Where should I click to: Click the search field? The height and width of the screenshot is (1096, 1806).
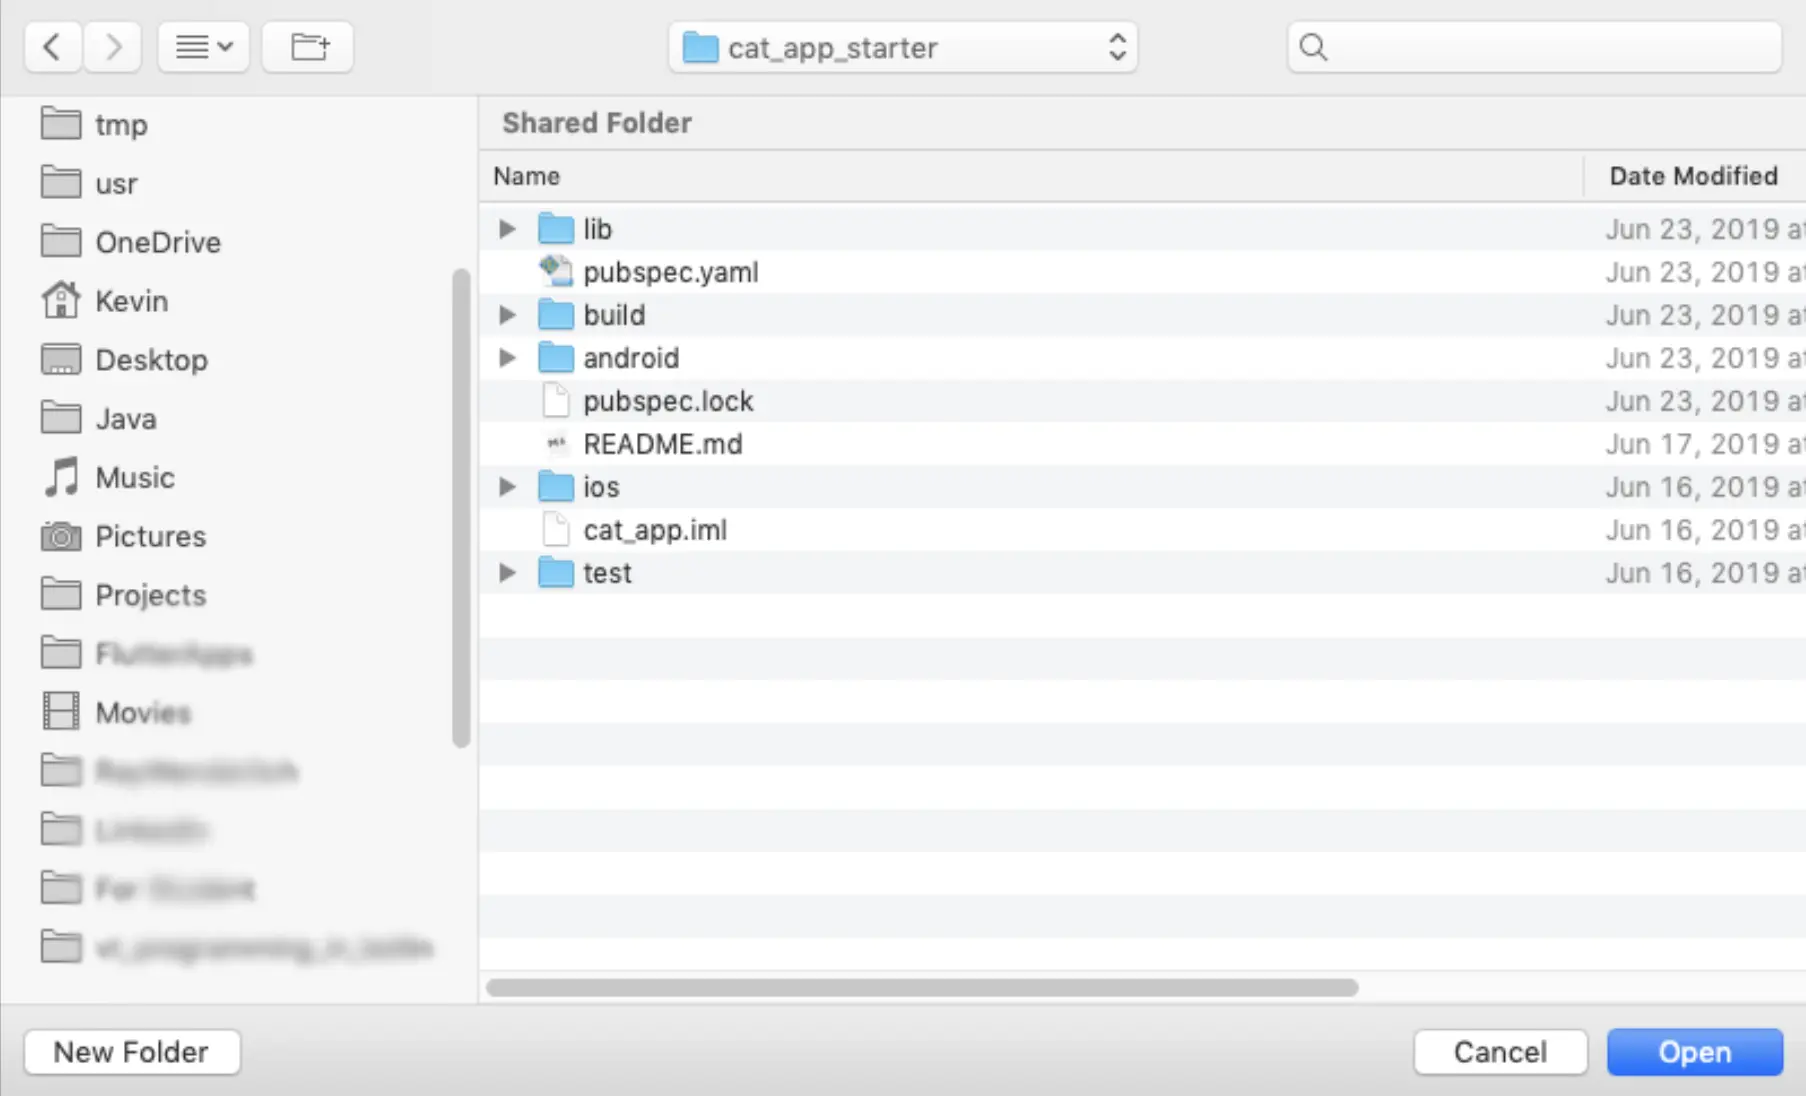click(1534, 47)
